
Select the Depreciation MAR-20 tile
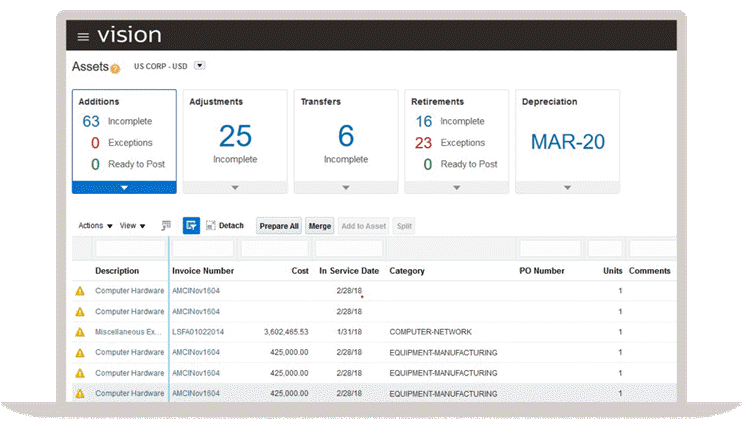pyautogui.click(x=567, y=141)
